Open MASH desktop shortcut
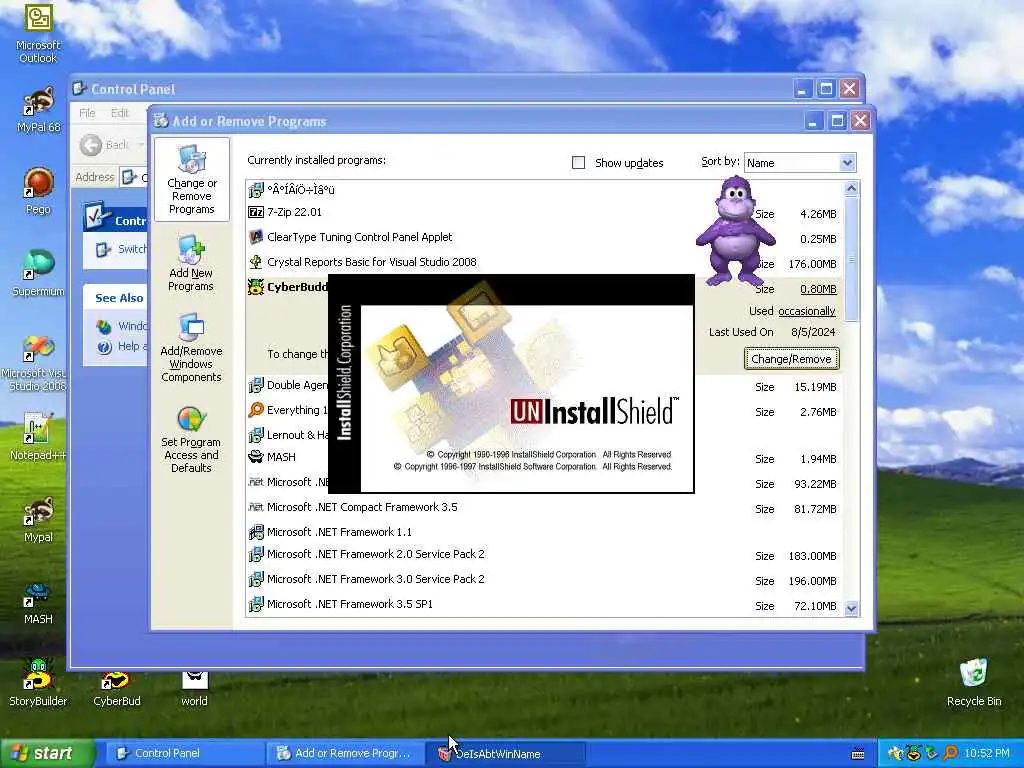Viewport: 1024px width, 768px height. (x=38, y=602)
